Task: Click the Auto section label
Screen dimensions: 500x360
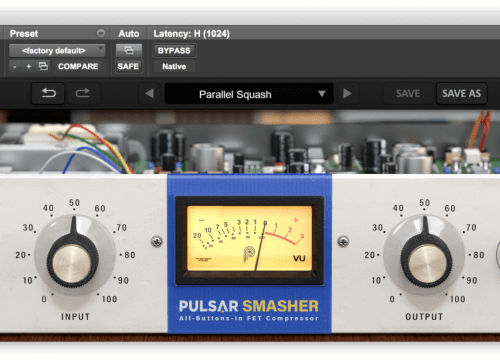Action: tap(129, 34)
